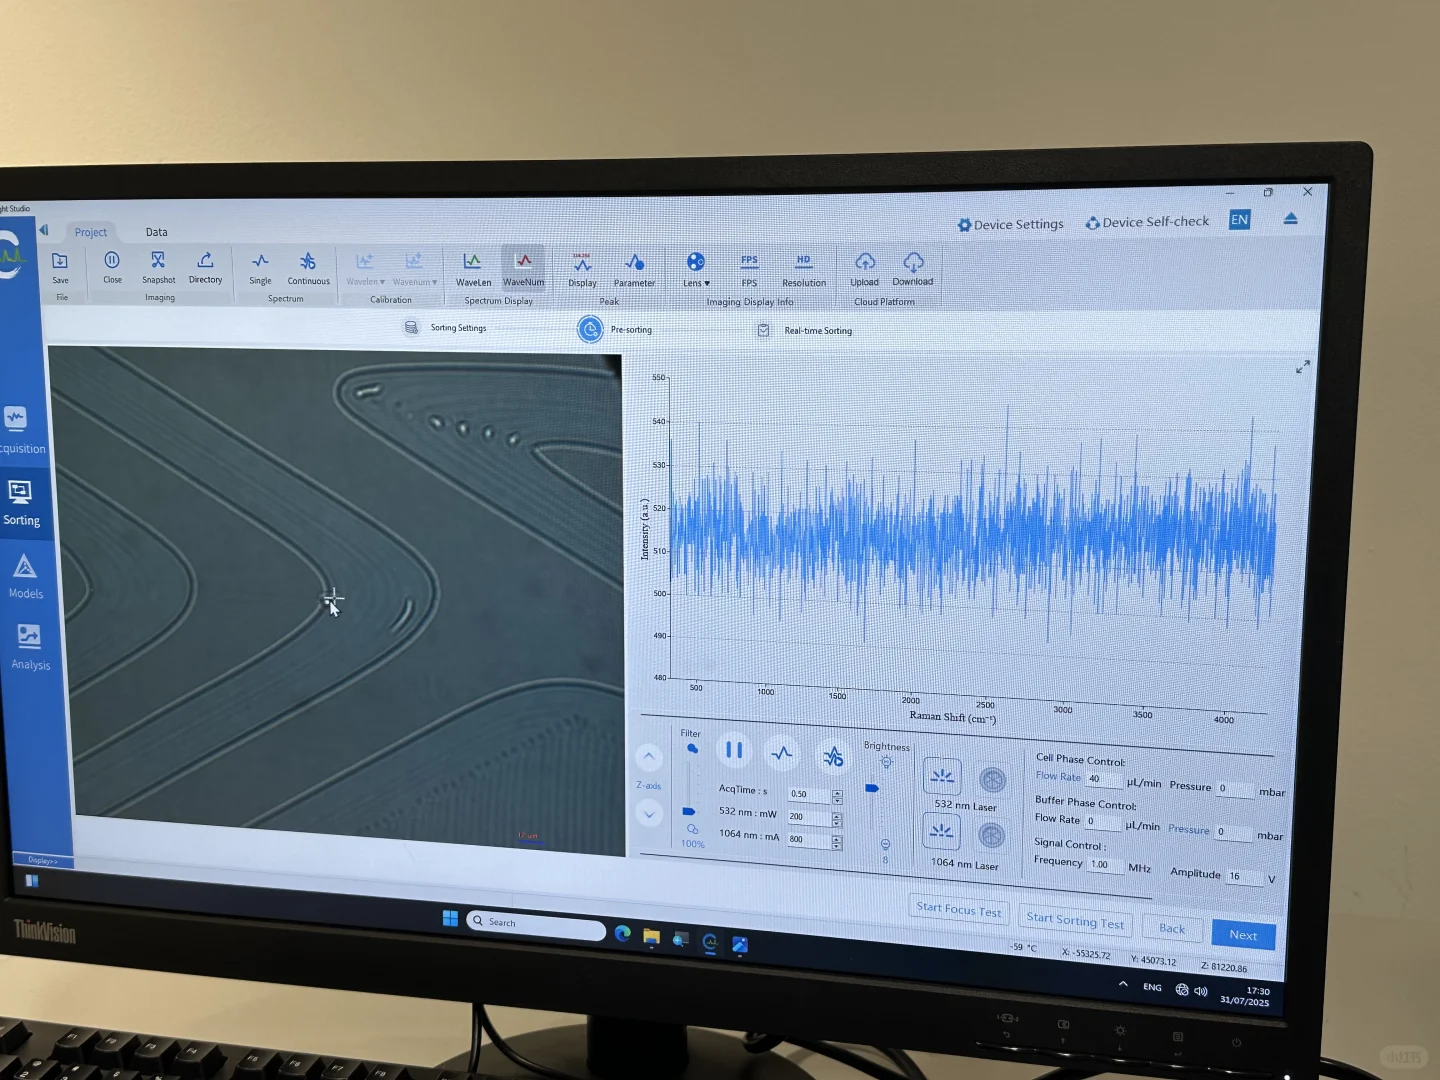Toggle the 1064 nm laser shutter
Screen dimensions: 1440x1080
[x=991, y=835]
